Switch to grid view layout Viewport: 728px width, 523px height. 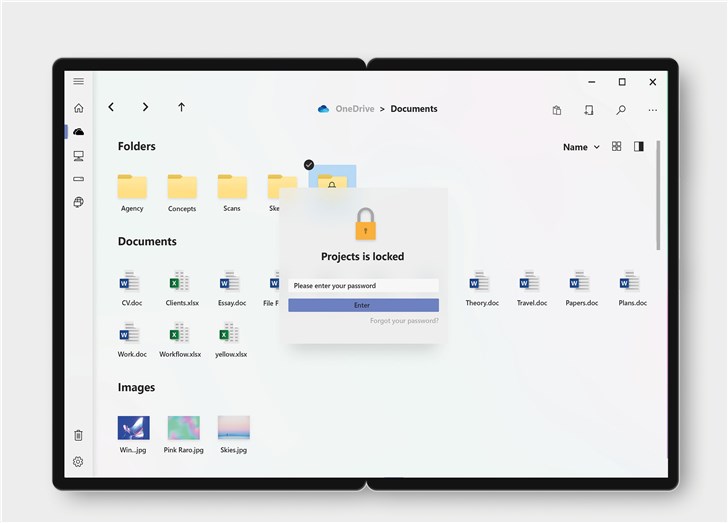[616, 146]
